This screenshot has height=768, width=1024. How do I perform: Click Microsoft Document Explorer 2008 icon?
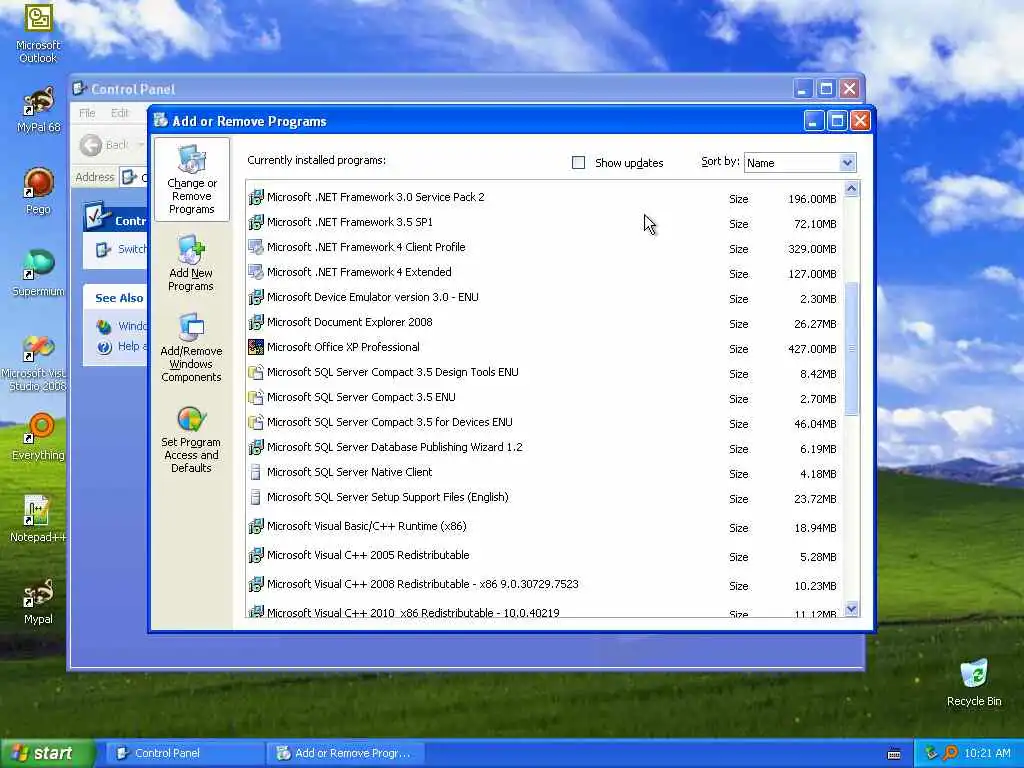[256, 322]
